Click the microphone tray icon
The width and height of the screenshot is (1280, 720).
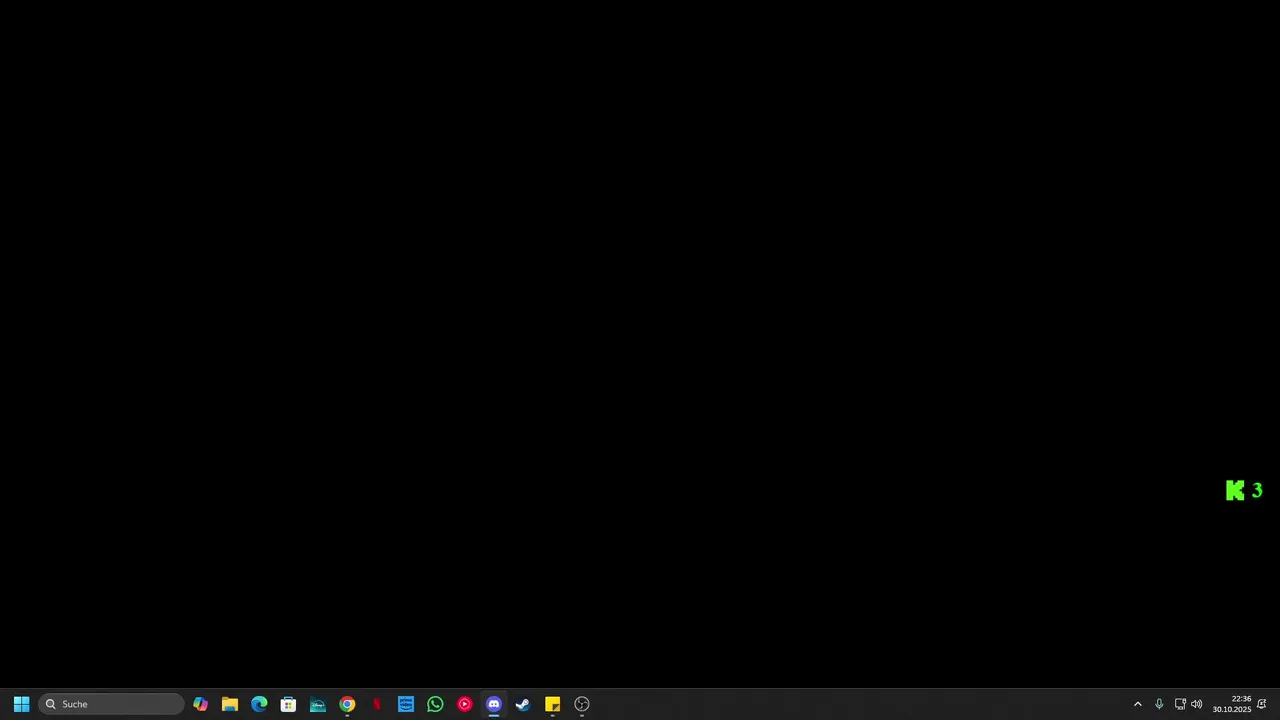1159,704
